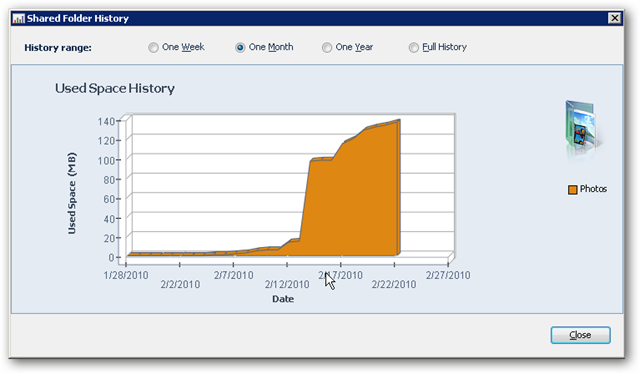Image resolution: width=640 pixels, height=374 pixels.
Task: Select the One Year history range
Action: [x=348, y=47]
